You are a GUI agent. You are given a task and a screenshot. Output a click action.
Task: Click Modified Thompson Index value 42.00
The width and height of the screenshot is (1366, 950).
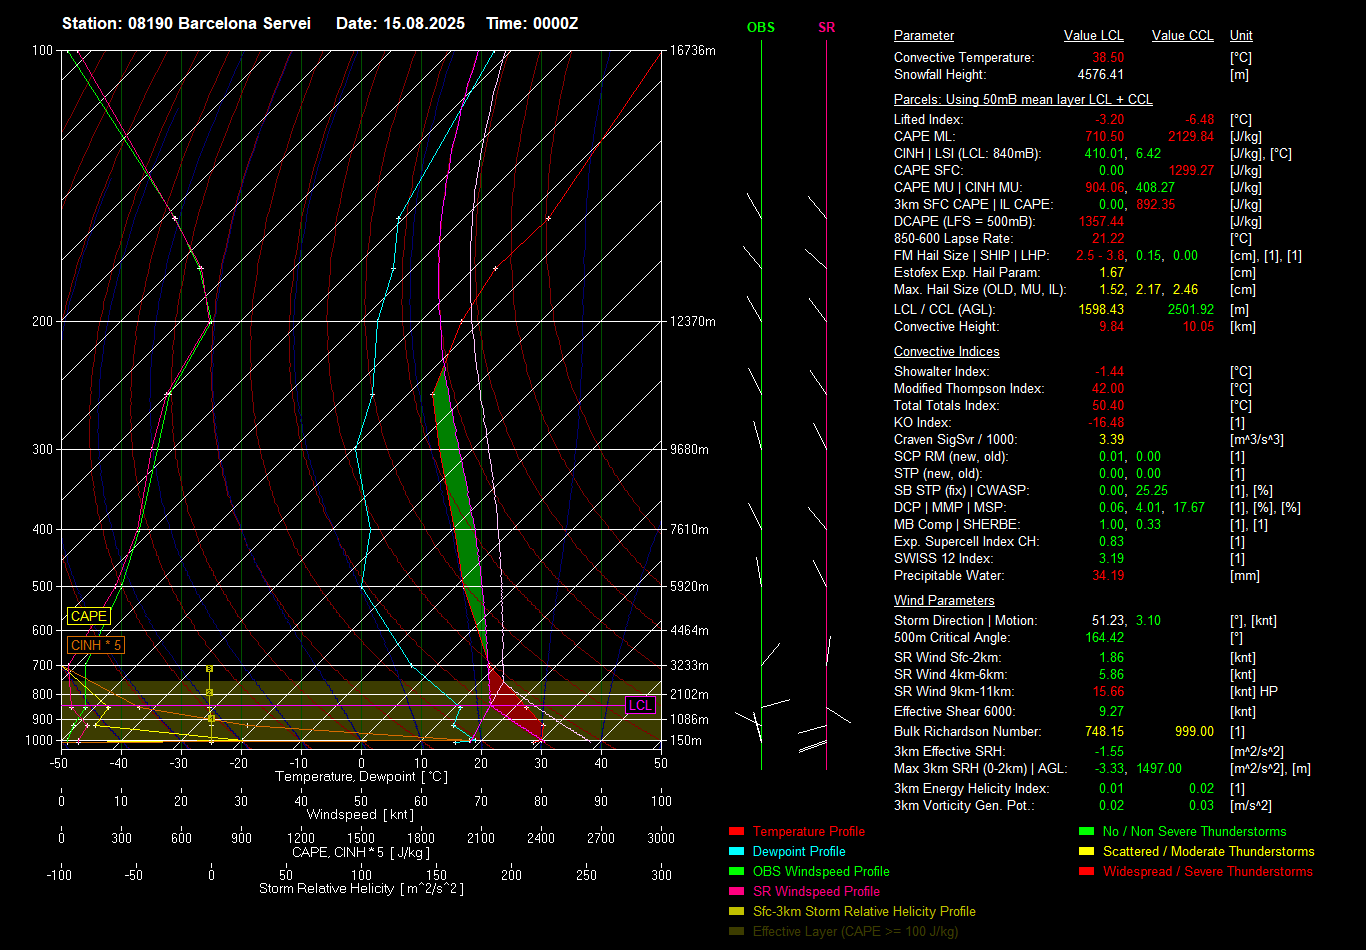point(1108,388)
